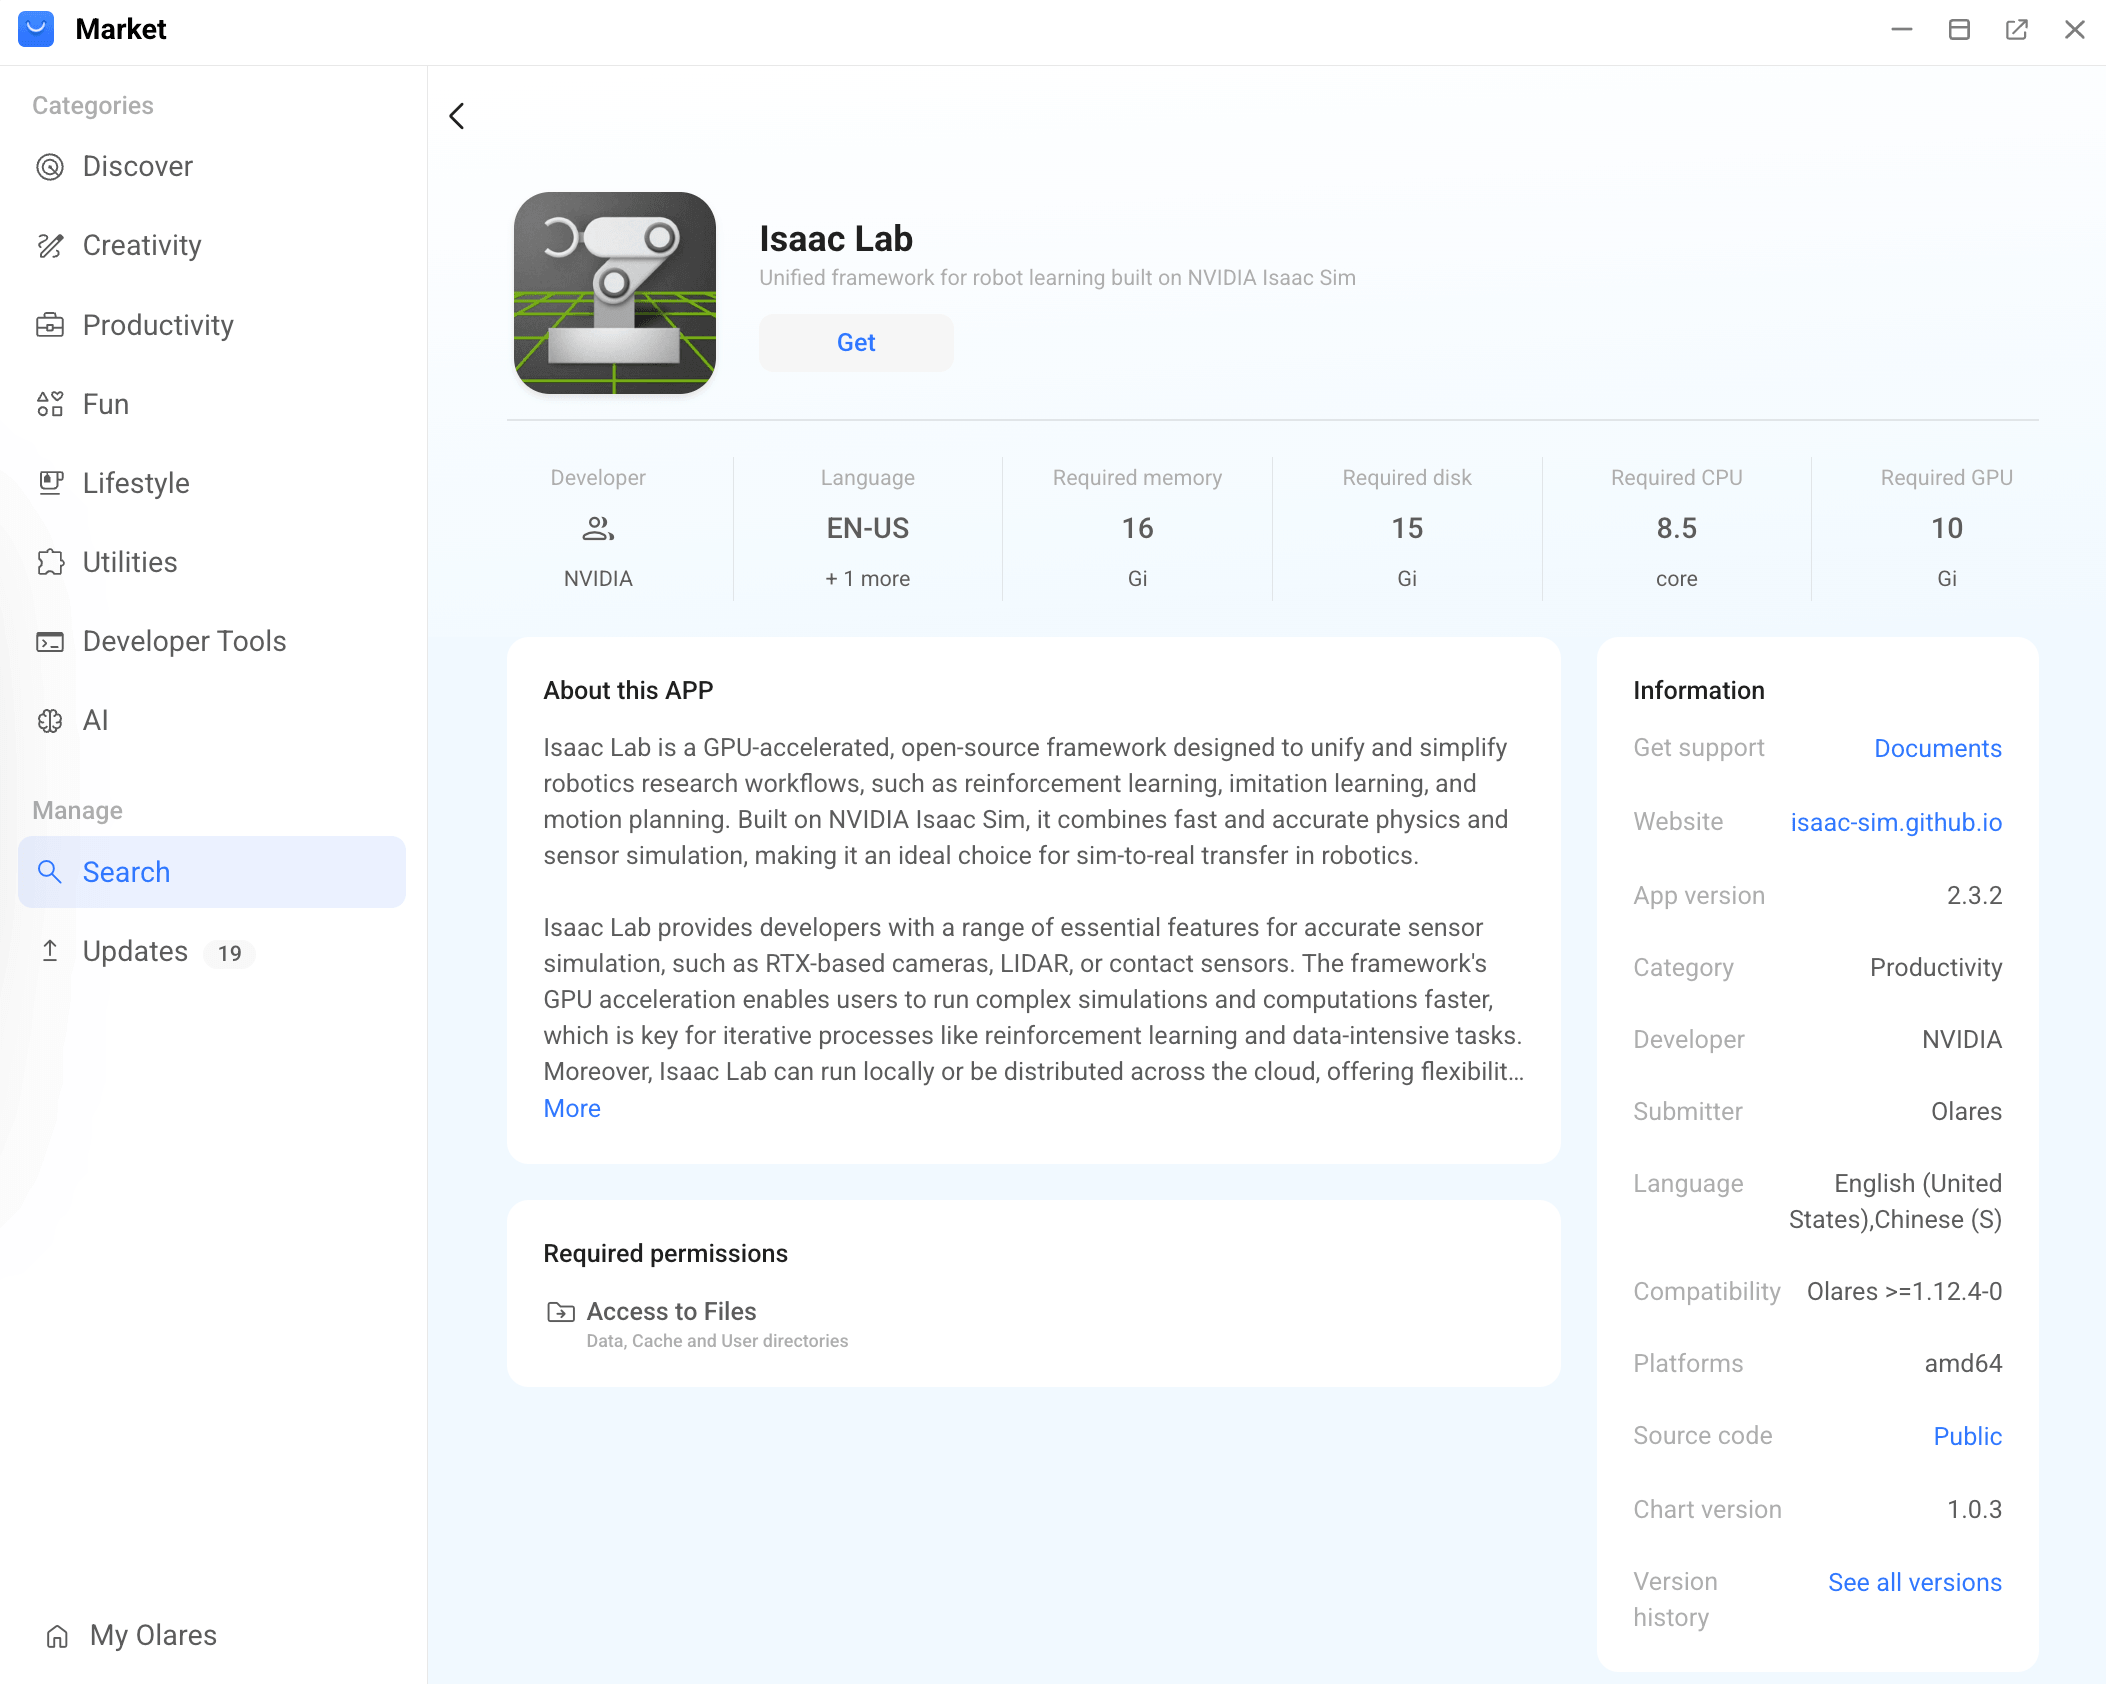Click 'Data, Cache and User directories' text

717,1341
